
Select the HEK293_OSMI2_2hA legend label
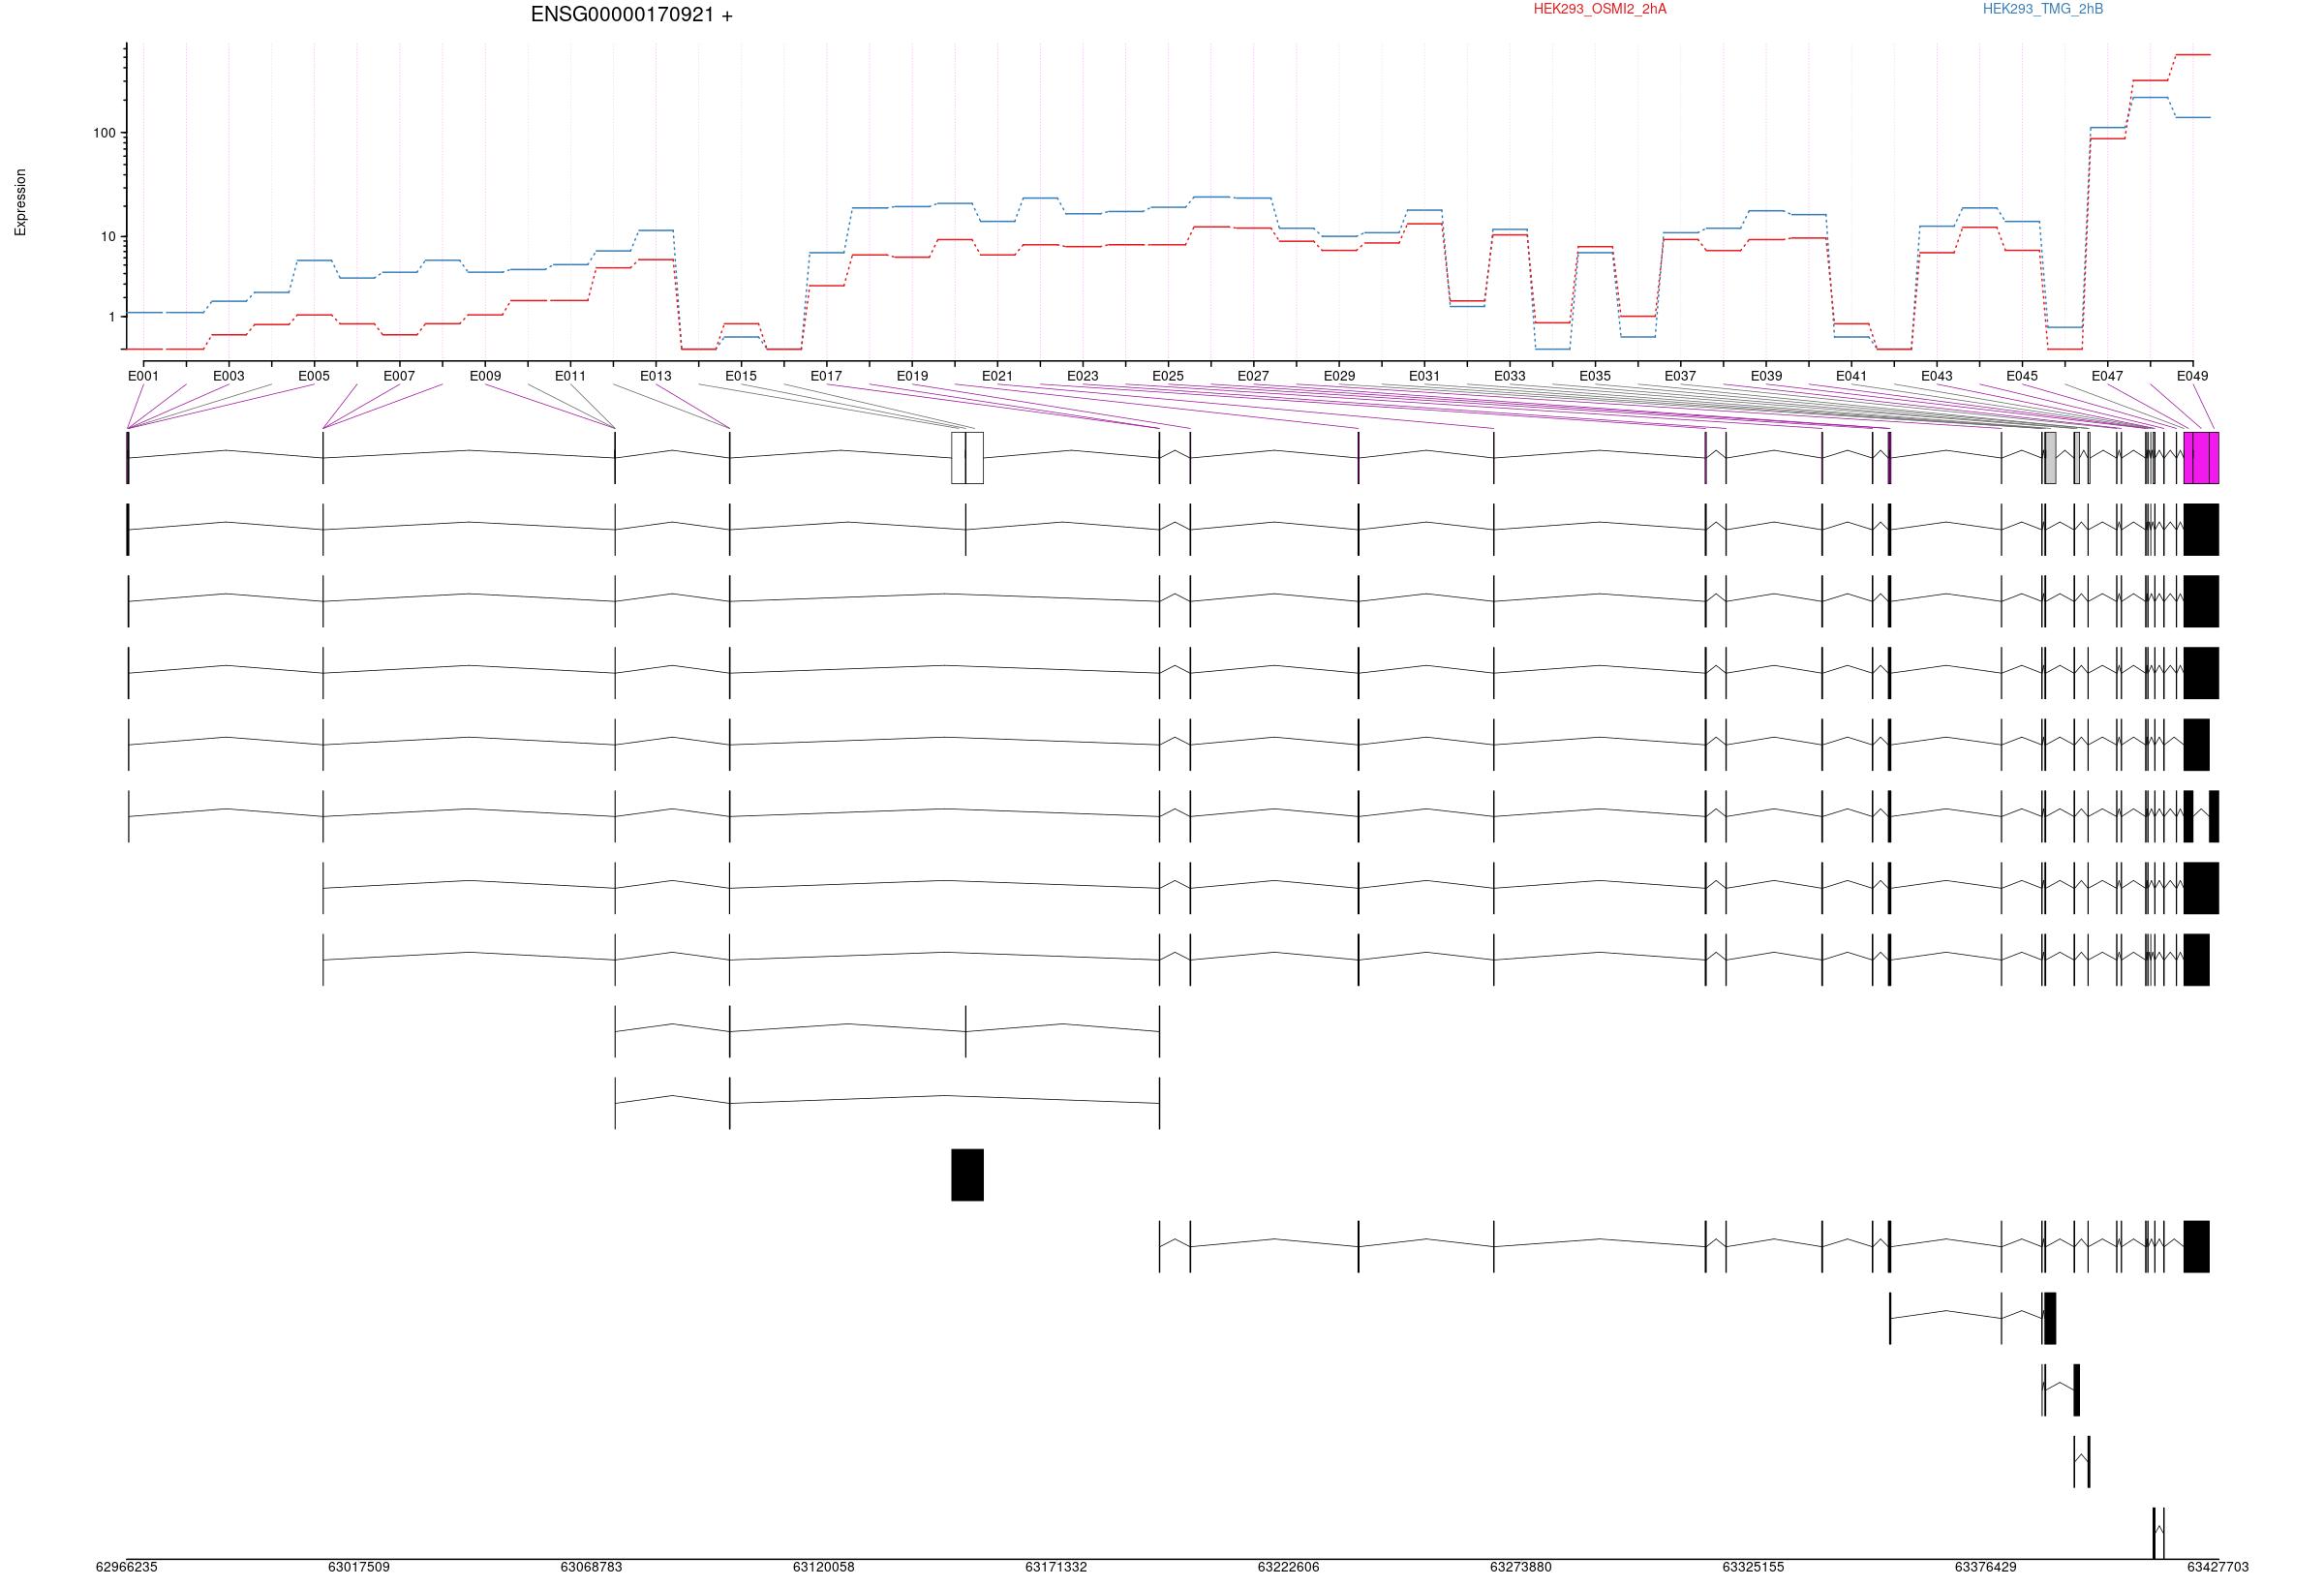(x=1600, y=9)
